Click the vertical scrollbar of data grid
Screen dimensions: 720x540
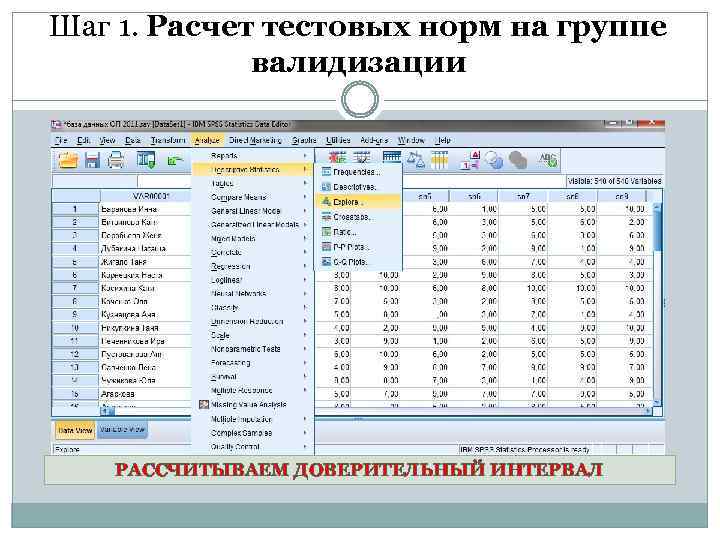pyautogui.click(x=657, y=303)
